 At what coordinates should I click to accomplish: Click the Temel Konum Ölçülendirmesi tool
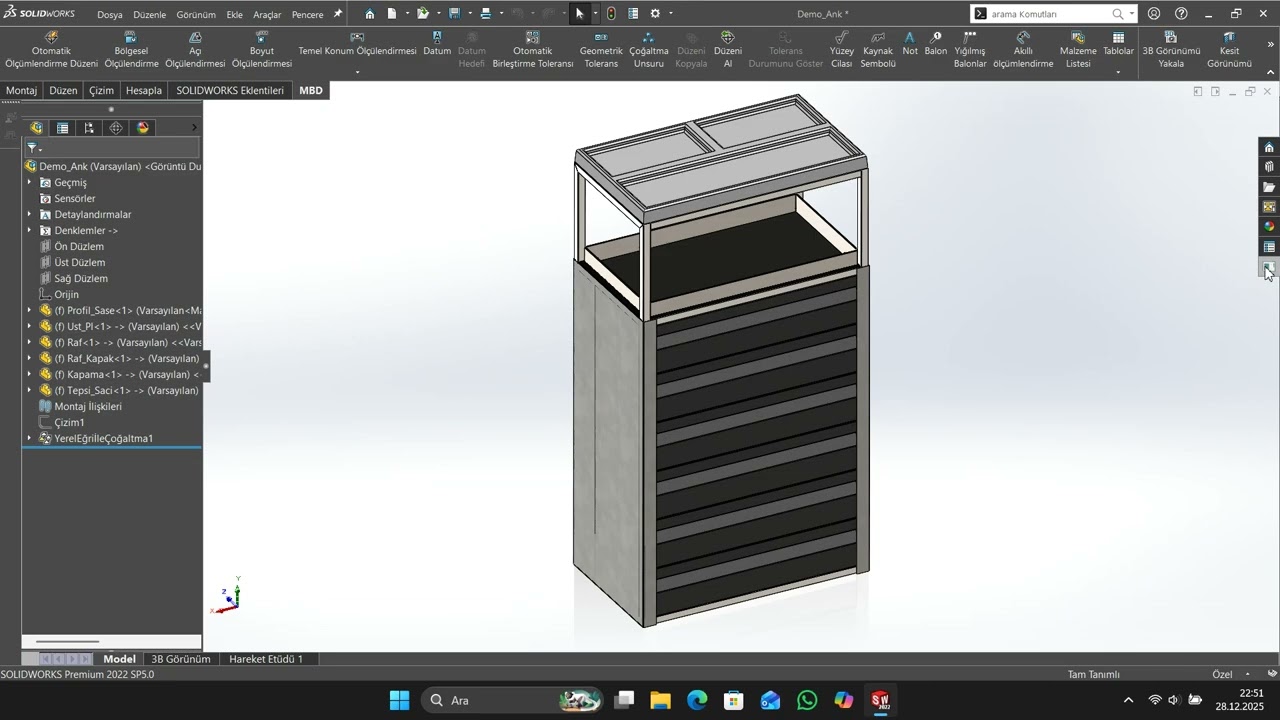coord(357,44)
